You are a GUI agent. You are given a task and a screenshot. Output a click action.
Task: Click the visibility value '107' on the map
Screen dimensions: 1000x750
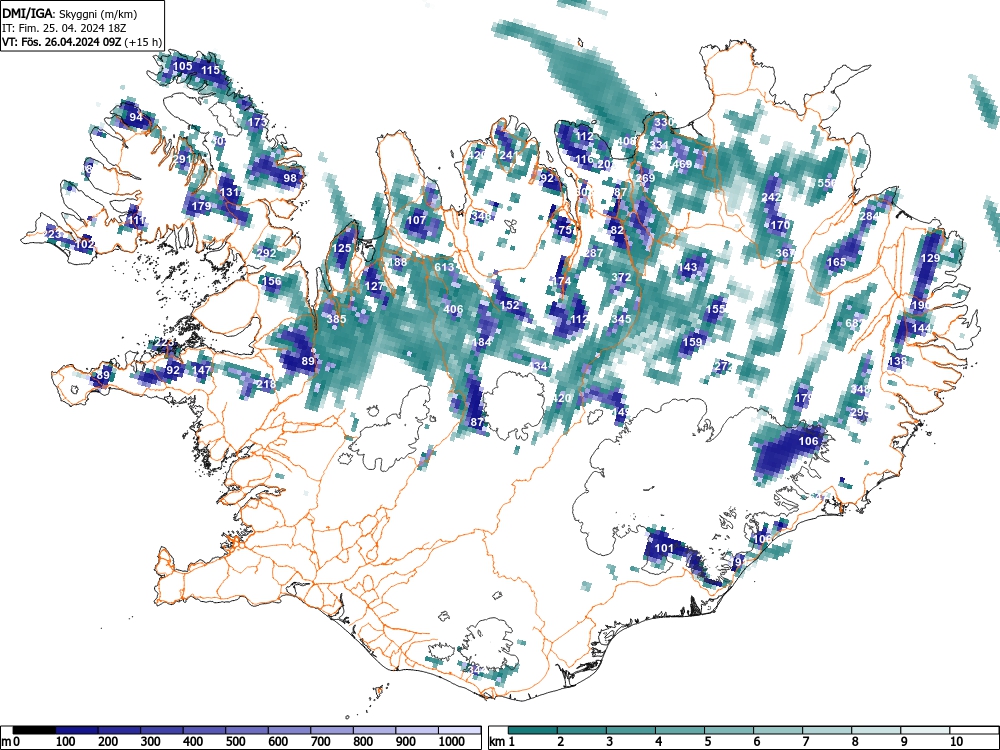click(416, 220)
